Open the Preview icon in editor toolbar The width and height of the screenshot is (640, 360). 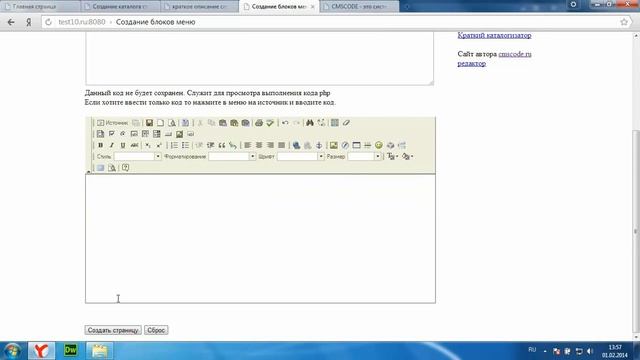[x=172, y=123]
